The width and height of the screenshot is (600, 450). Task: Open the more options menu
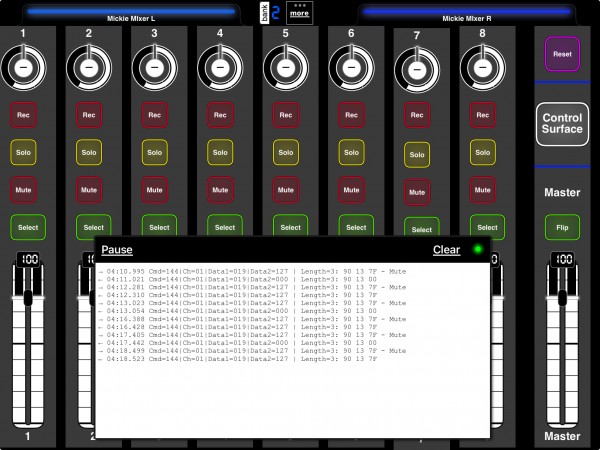pos(300,13)
